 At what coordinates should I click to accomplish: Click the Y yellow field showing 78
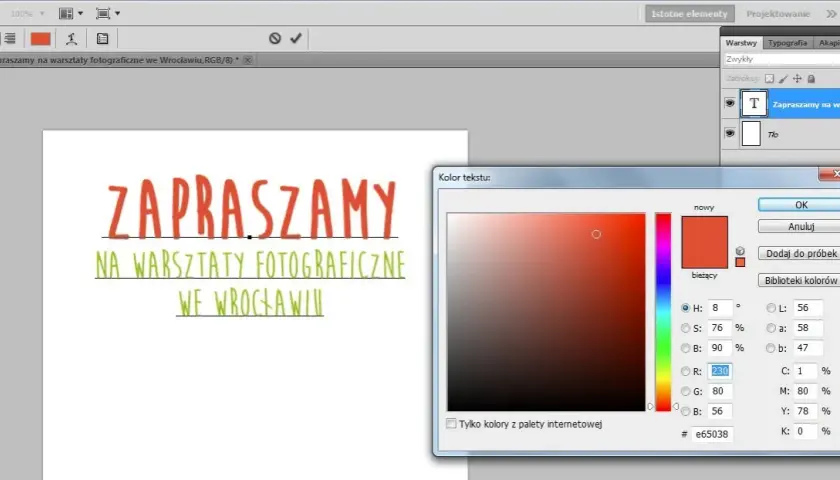[805, 411]
